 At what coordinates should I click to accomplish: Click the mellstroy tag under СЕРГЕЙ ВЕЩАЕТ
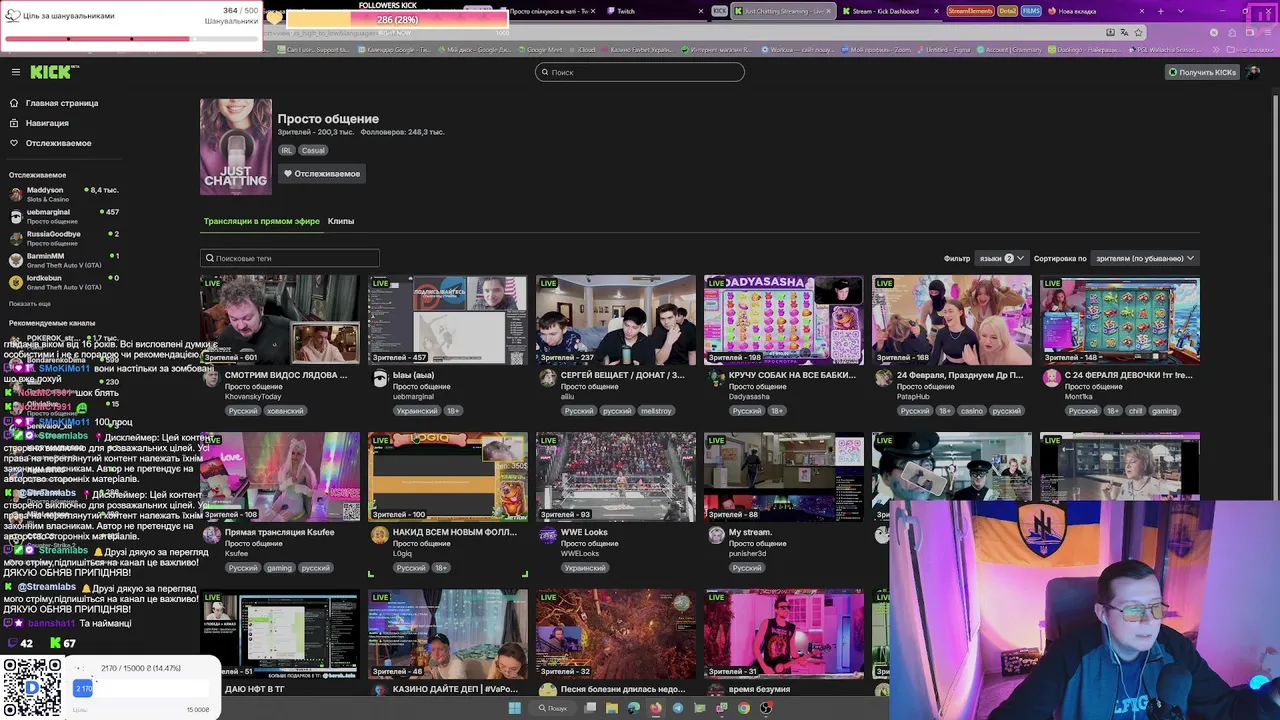pos(656,411)
